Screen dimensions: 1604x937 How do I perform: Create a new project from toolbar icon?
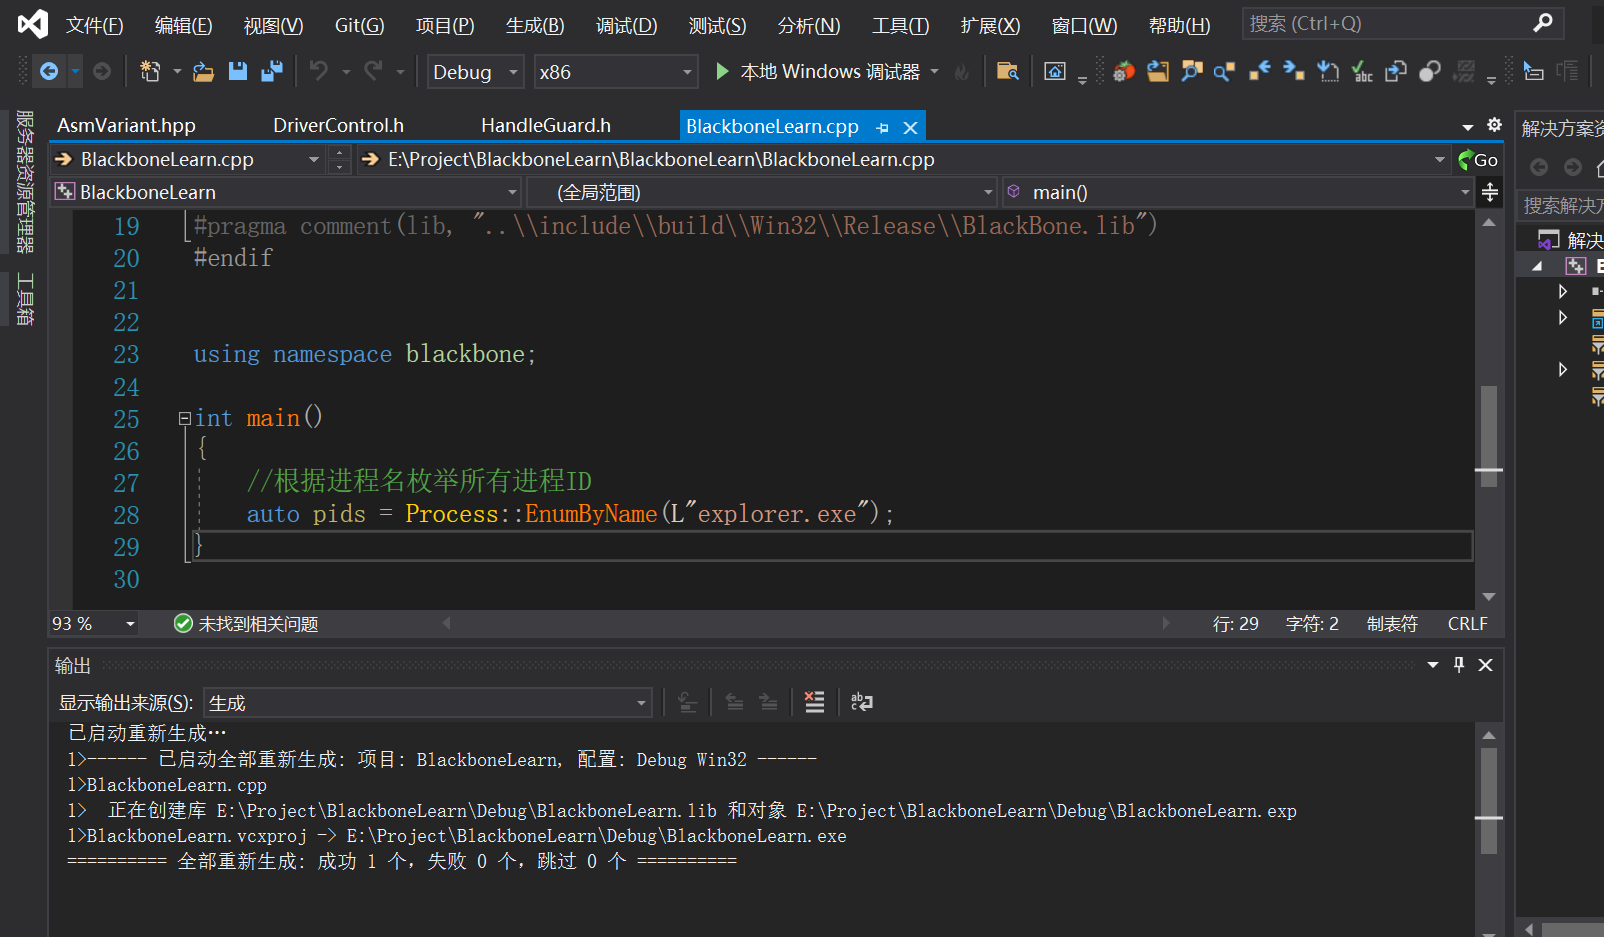[150, 71]
